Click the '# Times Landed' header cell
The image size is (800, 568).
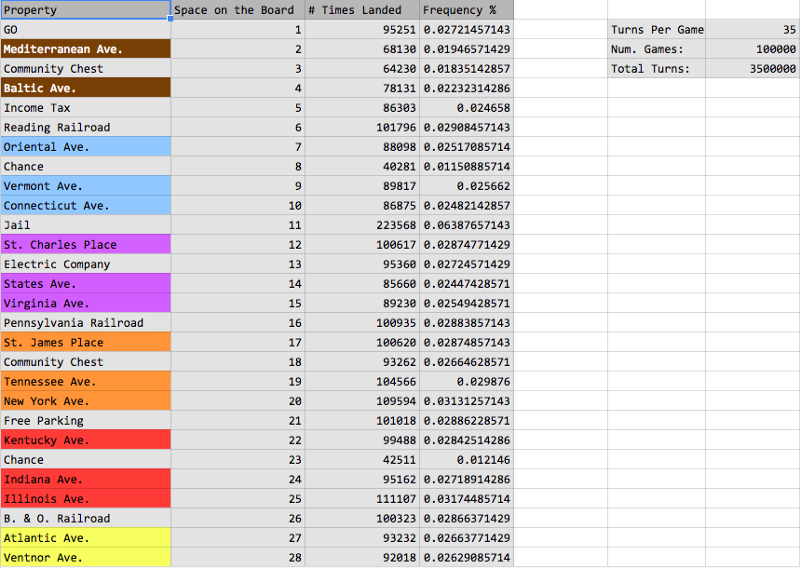point(363,10)
